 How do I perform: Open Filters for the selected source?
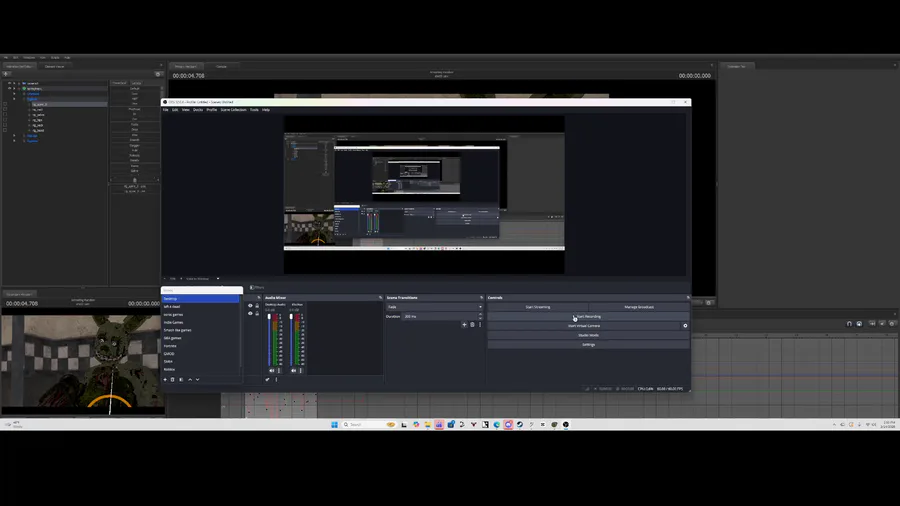point(257,287)
